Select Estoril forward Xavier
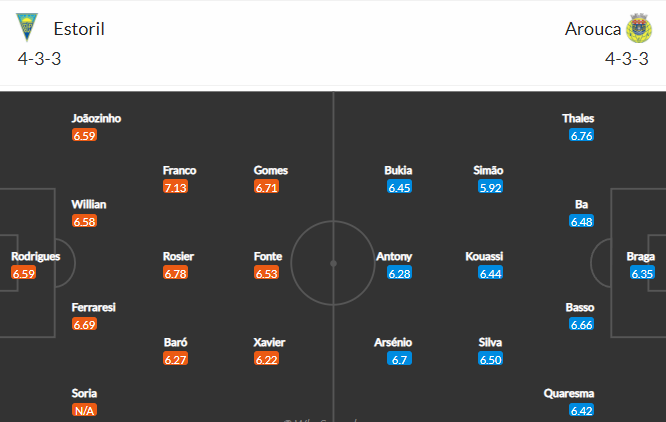Image resolution: width=666 pixels, height=422 pixels. coord(269,342)
